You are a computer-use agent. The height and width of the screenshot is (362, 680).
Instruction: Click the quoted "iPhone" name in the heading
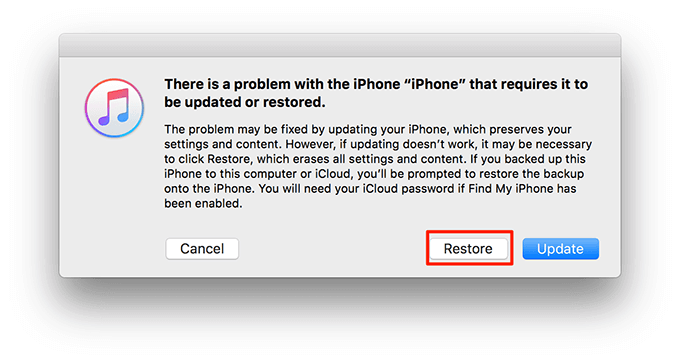[x=434, y=84]
